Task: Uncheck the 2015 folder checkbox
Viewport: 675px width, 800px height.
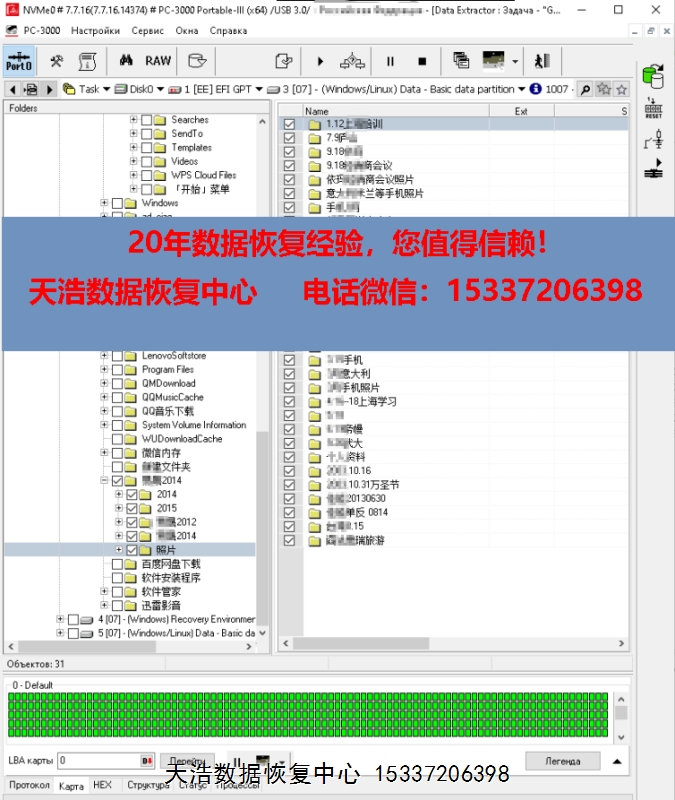Action: tap(132, 508)
